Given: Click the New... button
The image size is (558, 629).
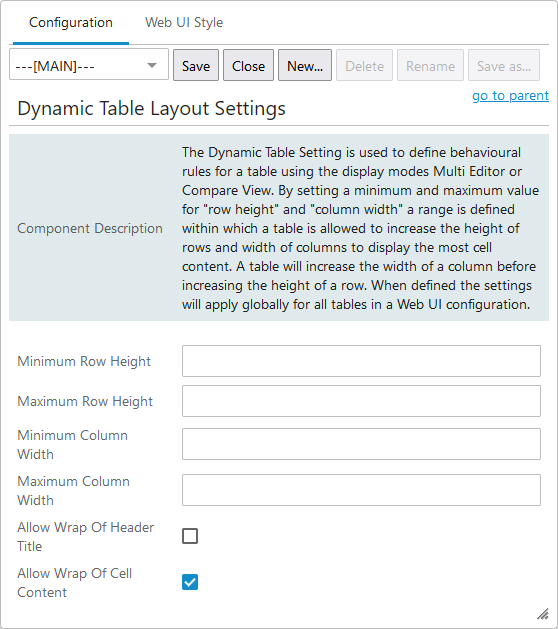Looking at the screenshot, I should pyautogui.click(x=305, y=65).
